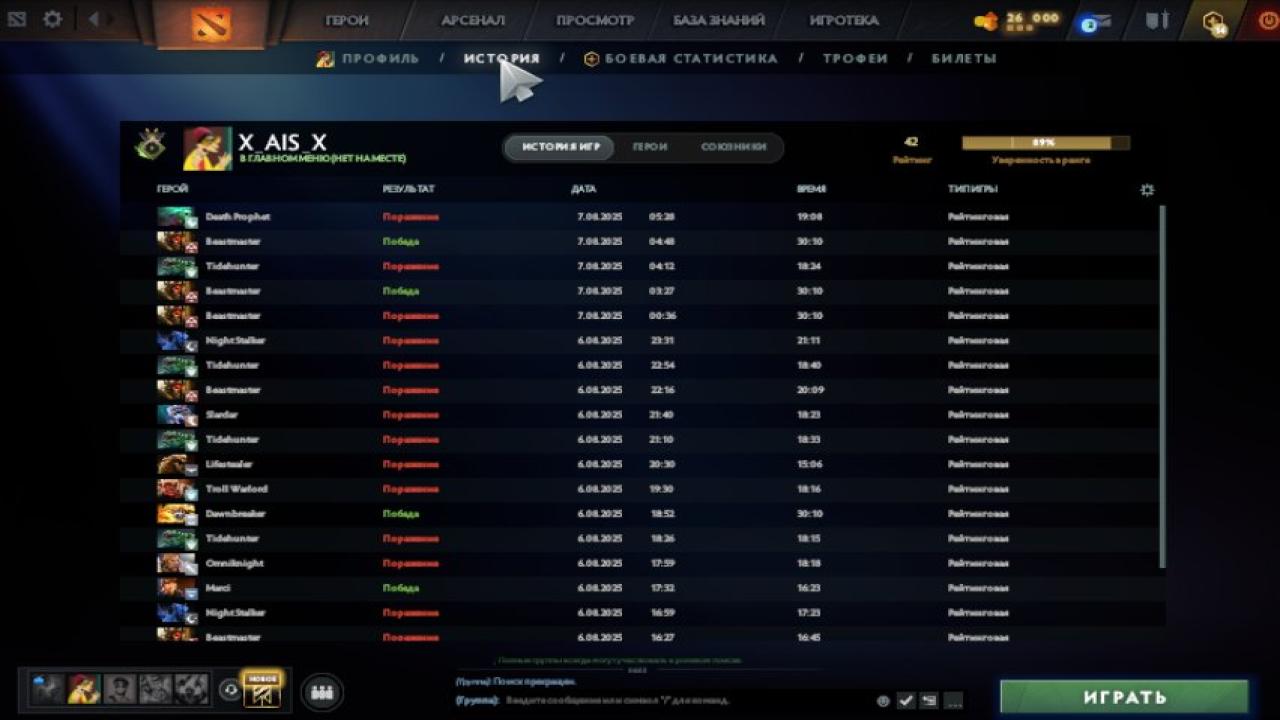Click the green ИГРАТЬ button
Image resolution: width=1280 pixels, height=720 pixels.
pyautogui.click(x=1125, y=697)
